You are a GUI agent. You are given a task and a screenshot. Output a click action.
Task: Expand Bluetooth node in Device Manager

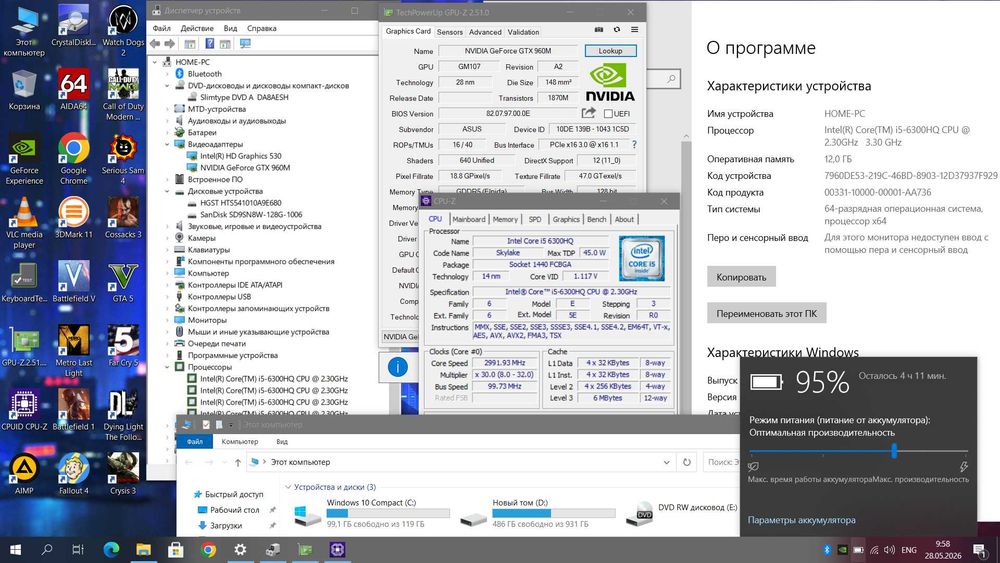tap(168, 74)
